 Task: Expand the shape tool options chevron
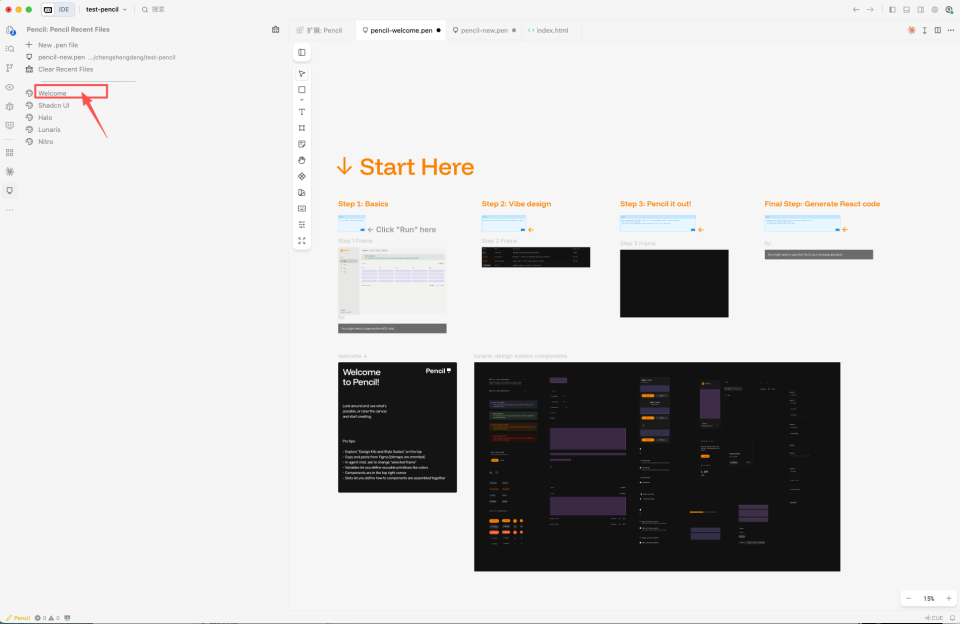coord(302,100)
